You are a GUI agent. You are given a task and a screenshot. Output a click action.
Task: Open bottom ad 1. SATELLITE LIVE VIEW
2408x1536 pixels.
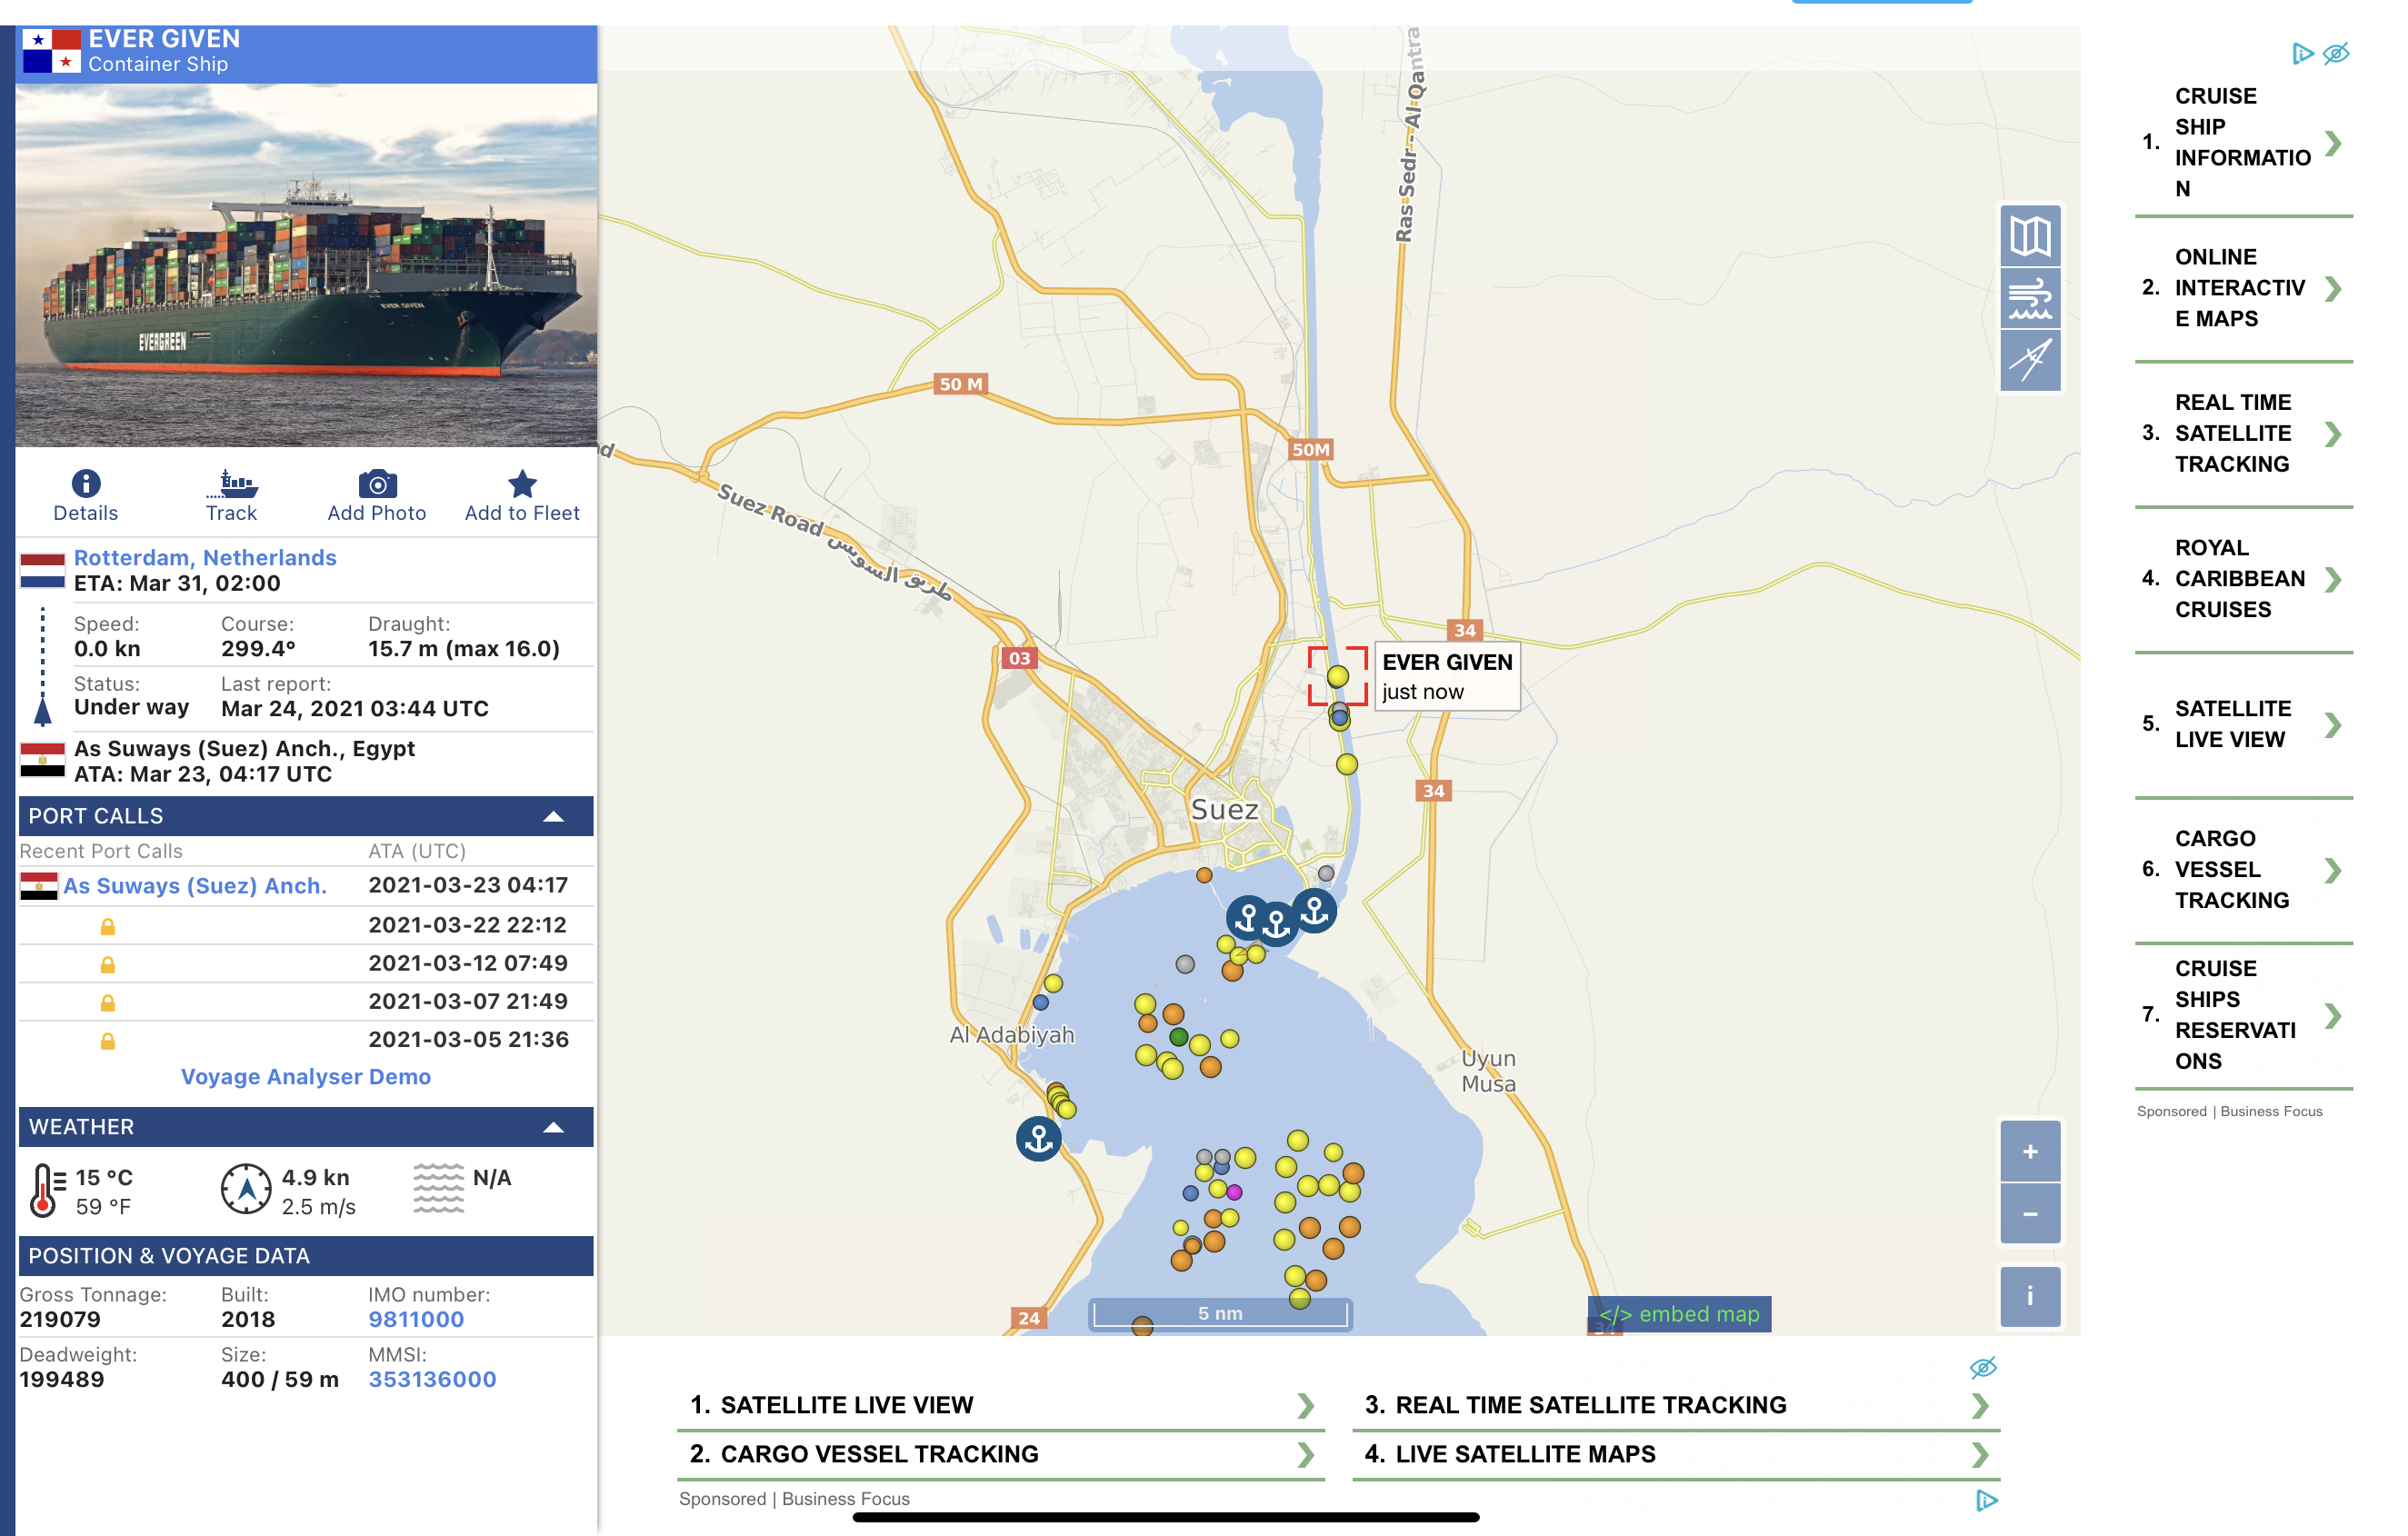[1001, 1405]
